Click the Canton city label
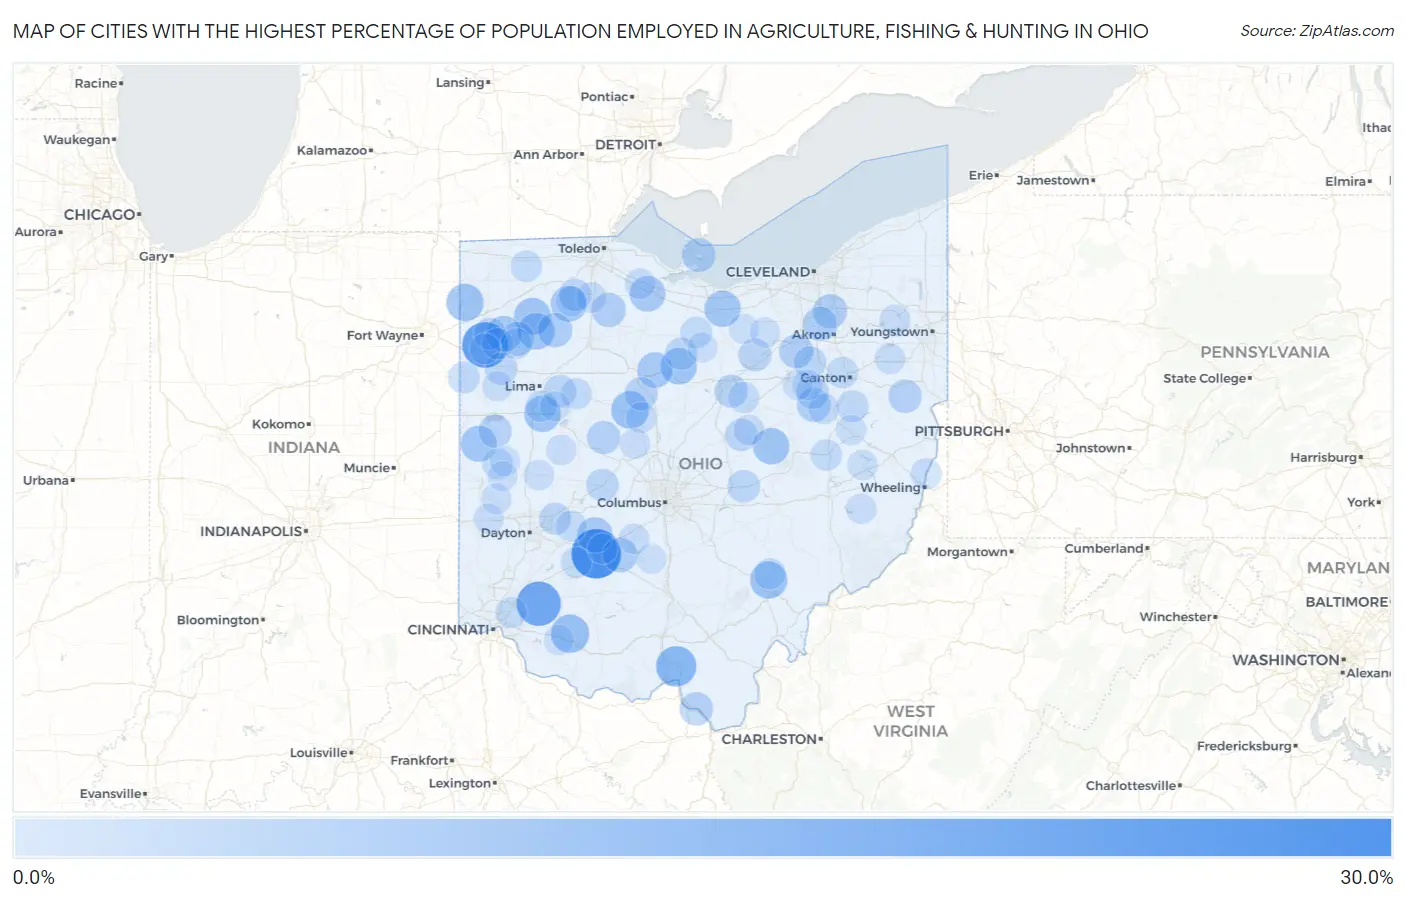This screenshot has height=899, width=1406. [823, 378]
